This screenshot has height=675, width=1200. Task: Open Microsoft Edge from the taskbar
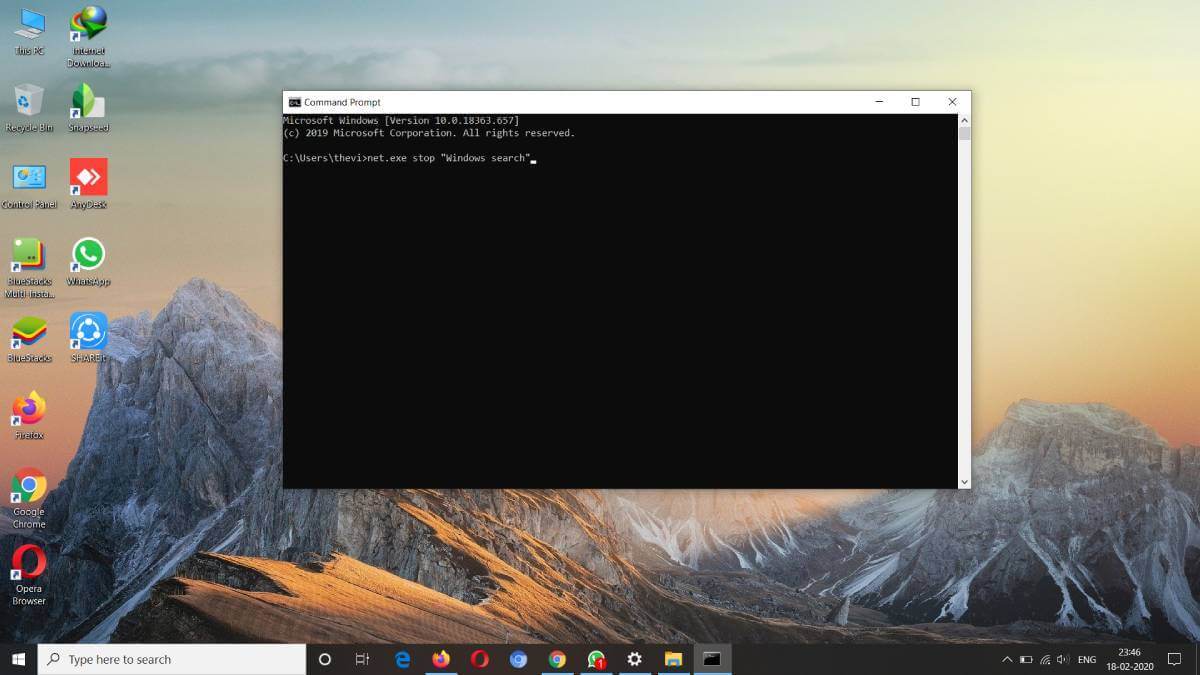pos(403,659)
